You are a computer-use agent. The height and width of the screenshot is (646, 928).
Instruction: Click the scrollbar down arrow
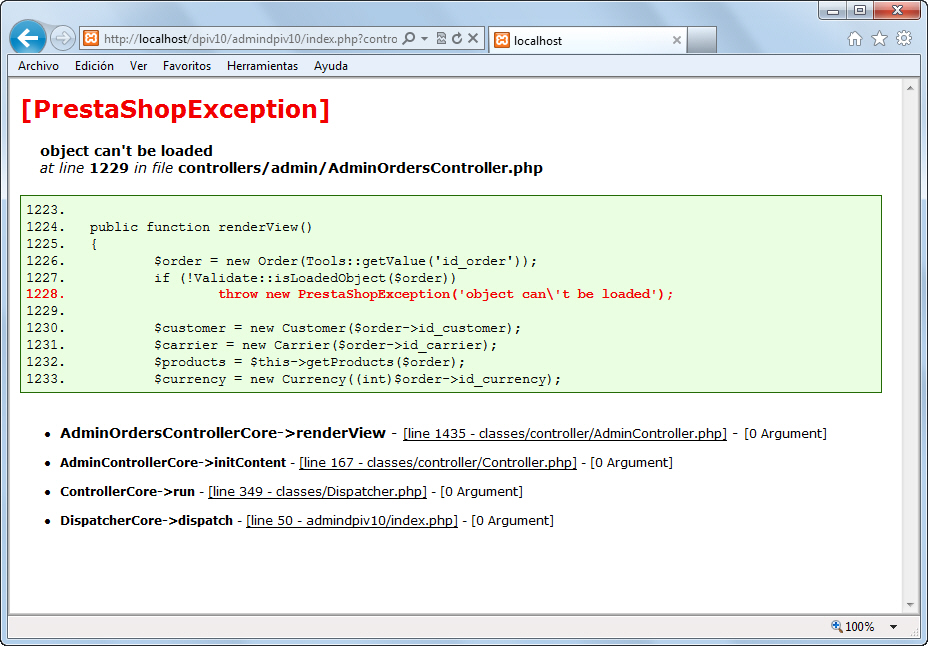[910, 605]
